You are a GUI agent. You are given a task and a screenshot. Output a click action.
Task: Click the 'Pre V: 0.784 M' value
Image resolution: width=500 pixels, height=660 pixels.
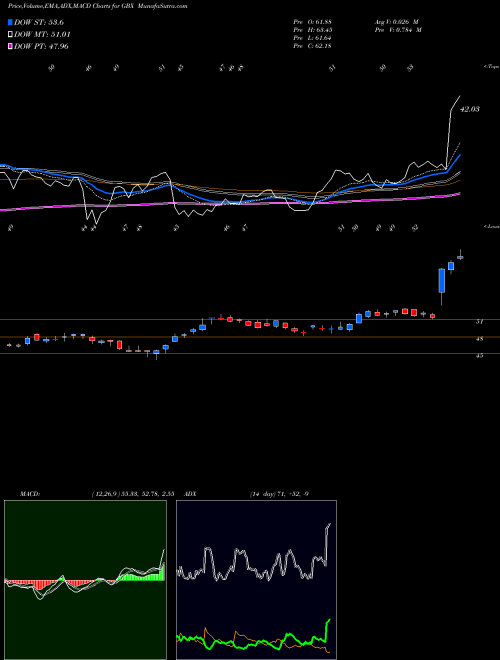pyautogui.click(x=398, y=30)
